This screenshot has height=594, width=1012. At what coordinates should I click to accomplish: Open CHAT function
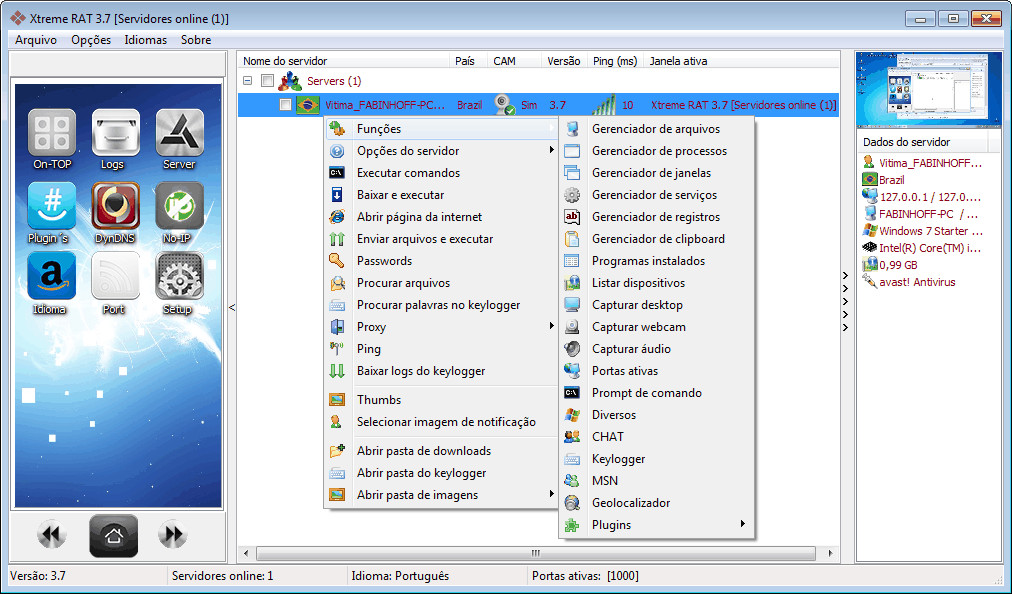(656, 436)
